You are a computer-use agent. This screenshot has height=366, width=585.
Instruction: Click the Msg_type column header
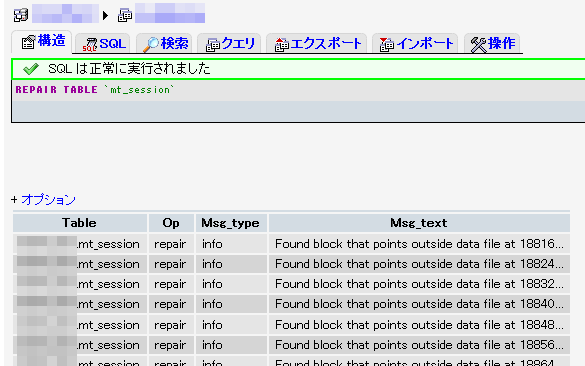(230, 223)
